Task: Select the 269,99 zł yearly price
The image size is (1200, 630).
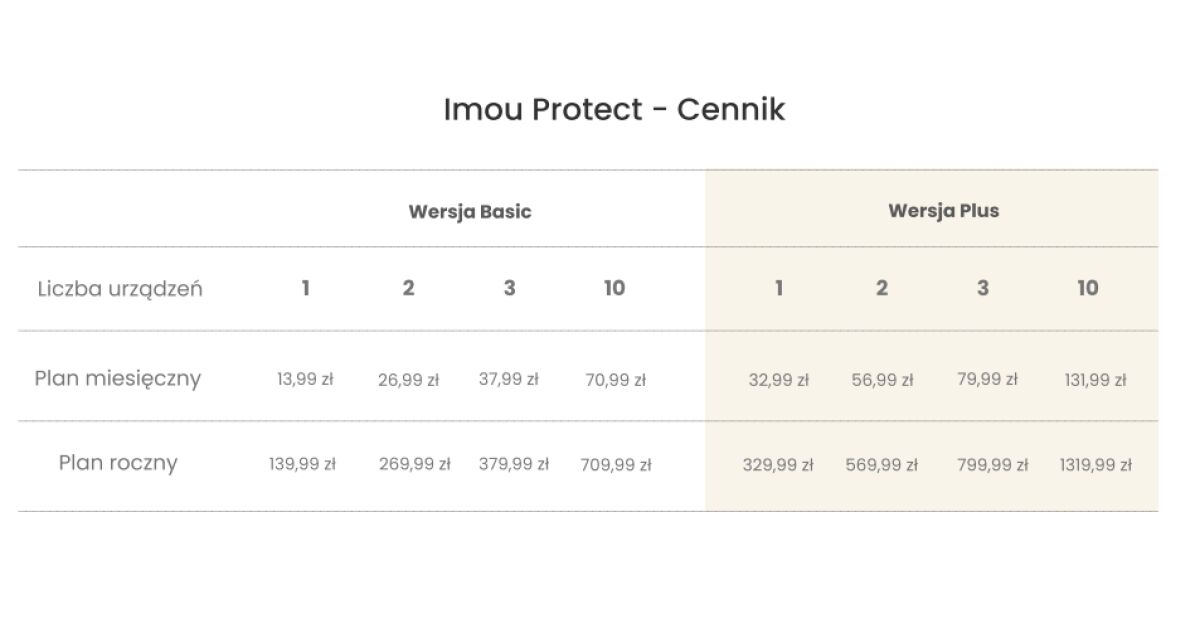Action: 414,464
